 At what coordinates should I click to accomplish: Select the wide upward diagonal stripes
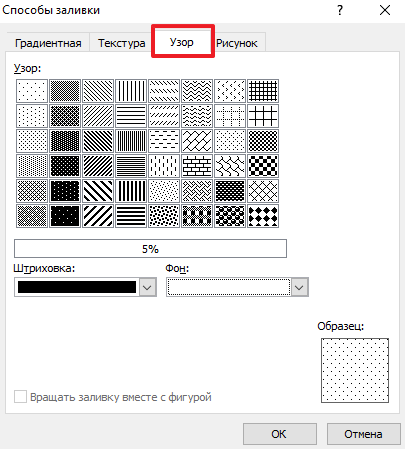98,216
